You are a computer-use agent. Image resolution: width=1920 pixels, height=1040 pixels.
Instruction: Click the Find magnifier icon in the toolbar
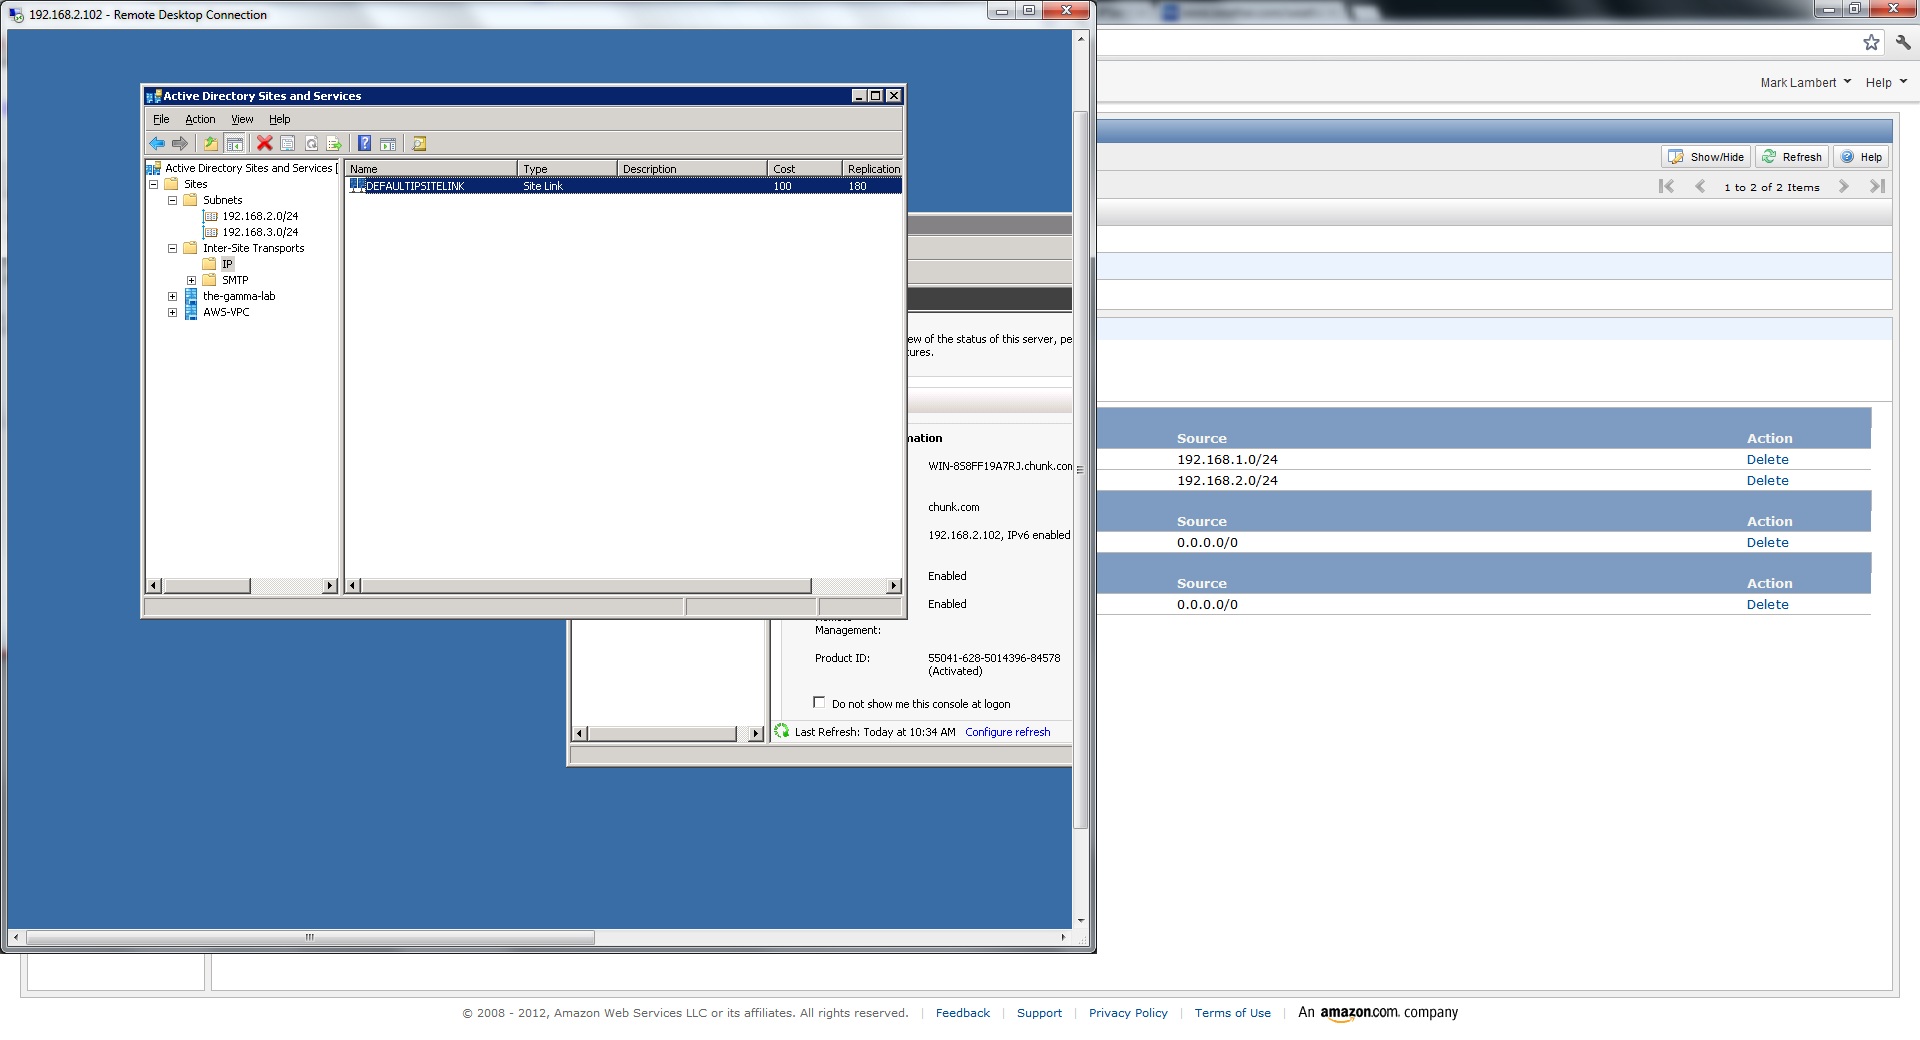click(x=420, y=144)
